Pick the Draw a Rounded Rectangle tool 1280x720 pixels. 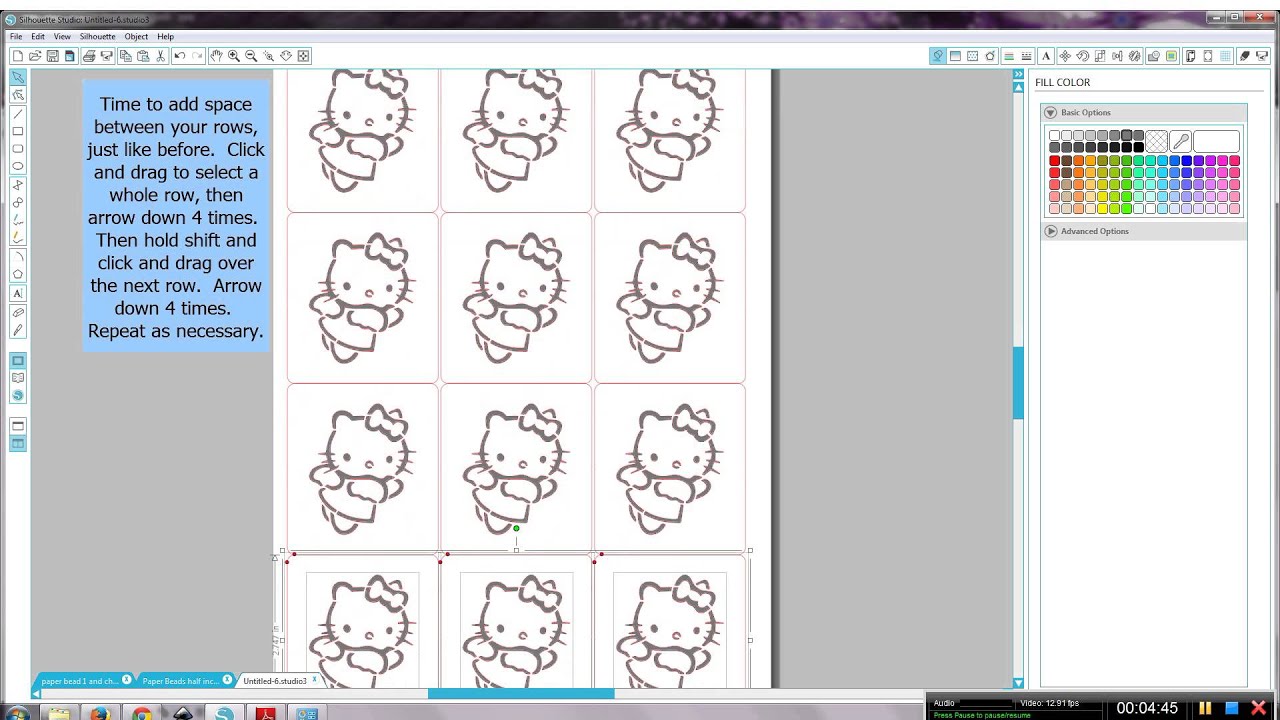click(18, 149)
